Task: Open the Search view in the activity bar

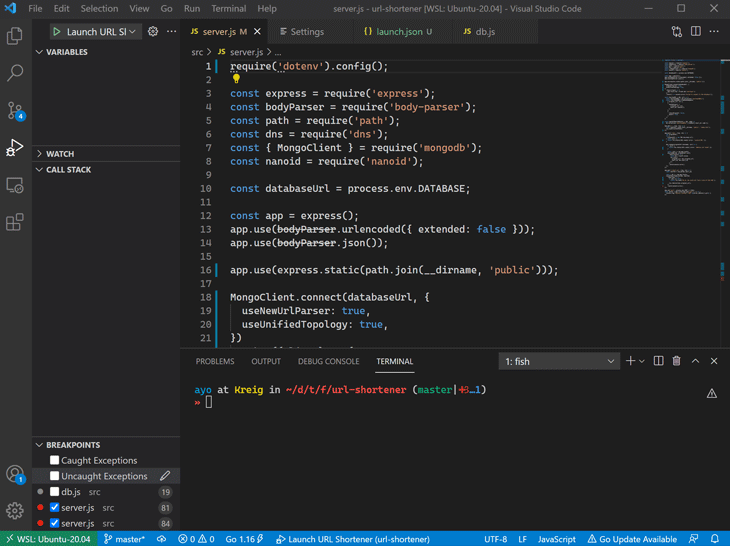Action: [15, 73]
